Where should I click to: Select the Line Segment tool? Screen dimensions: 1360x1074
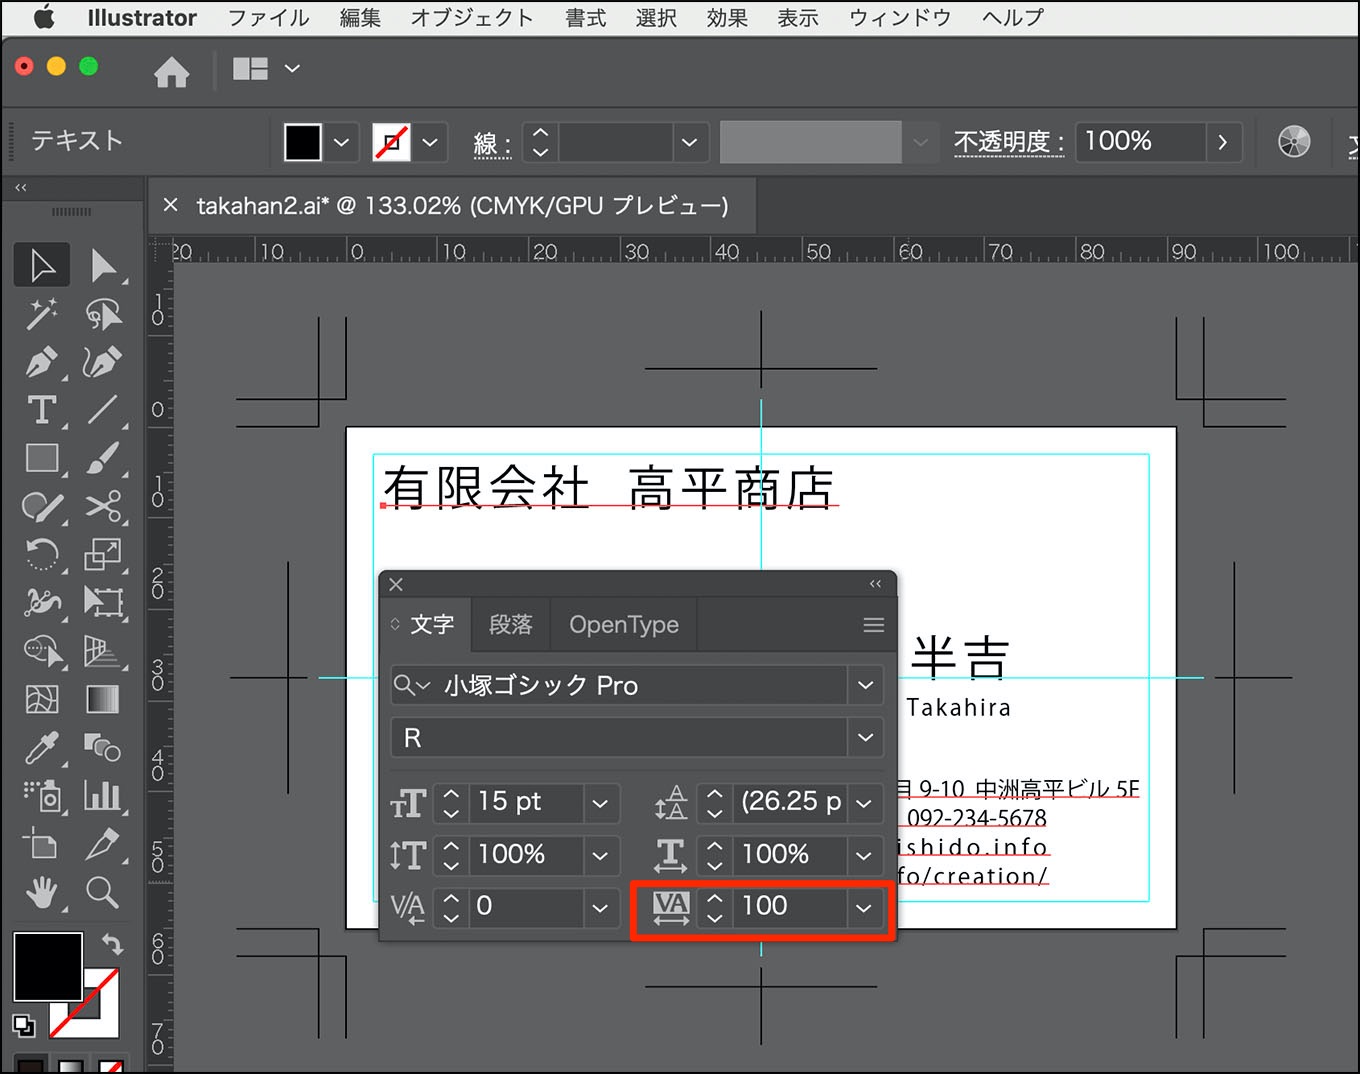click(x=103, y=409)
